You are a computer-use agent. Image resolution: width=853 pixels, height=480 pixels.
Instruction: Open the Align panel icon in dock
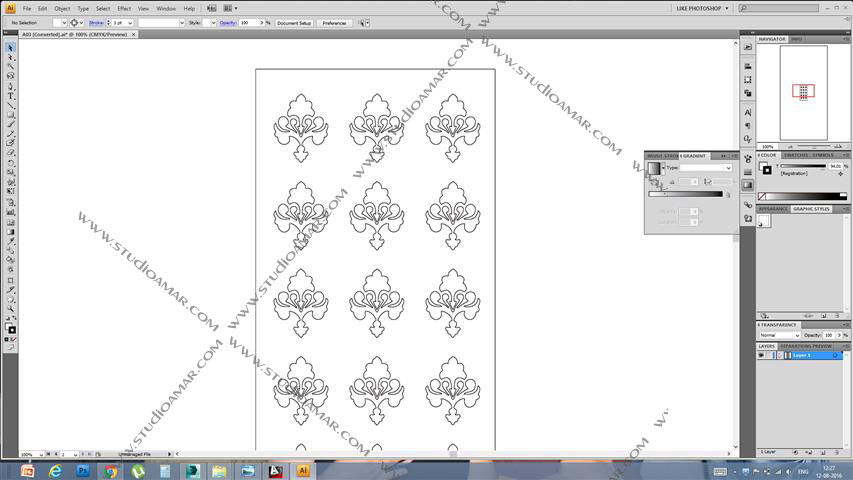coord(748,66)
